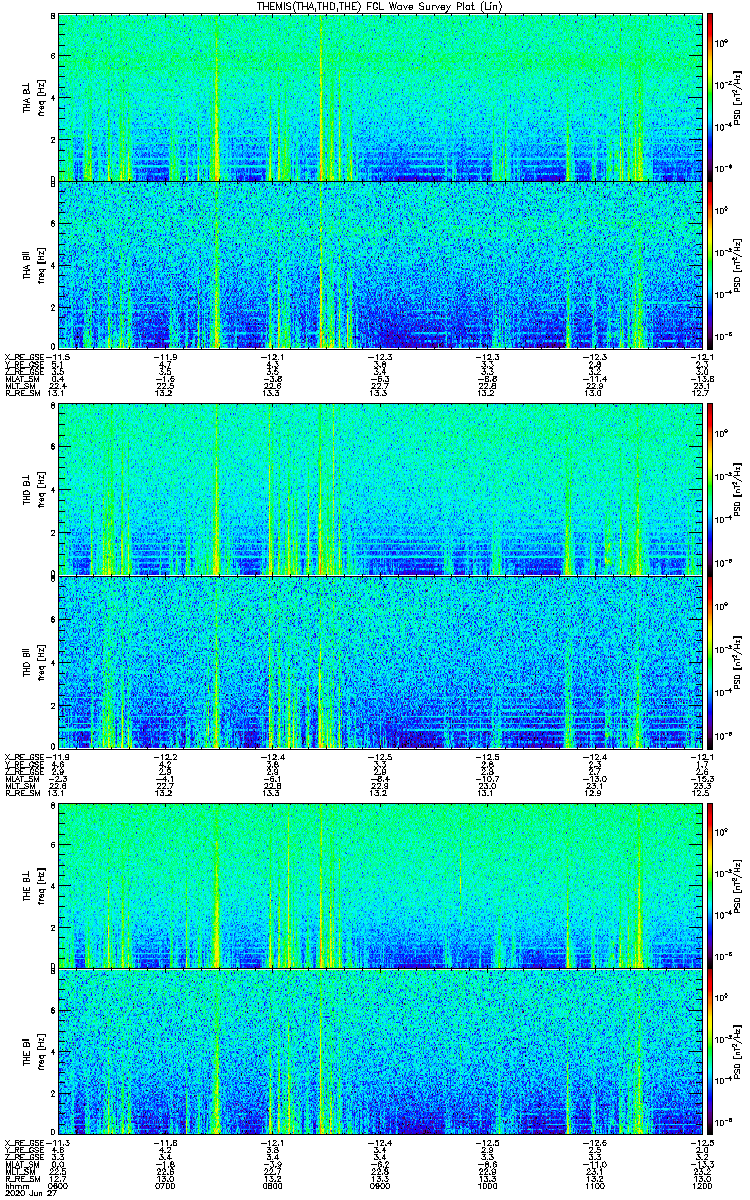Click the color bar beside THD B-parallel panel
This screenshot has height=1200, width=750.
tap(711, 662)
